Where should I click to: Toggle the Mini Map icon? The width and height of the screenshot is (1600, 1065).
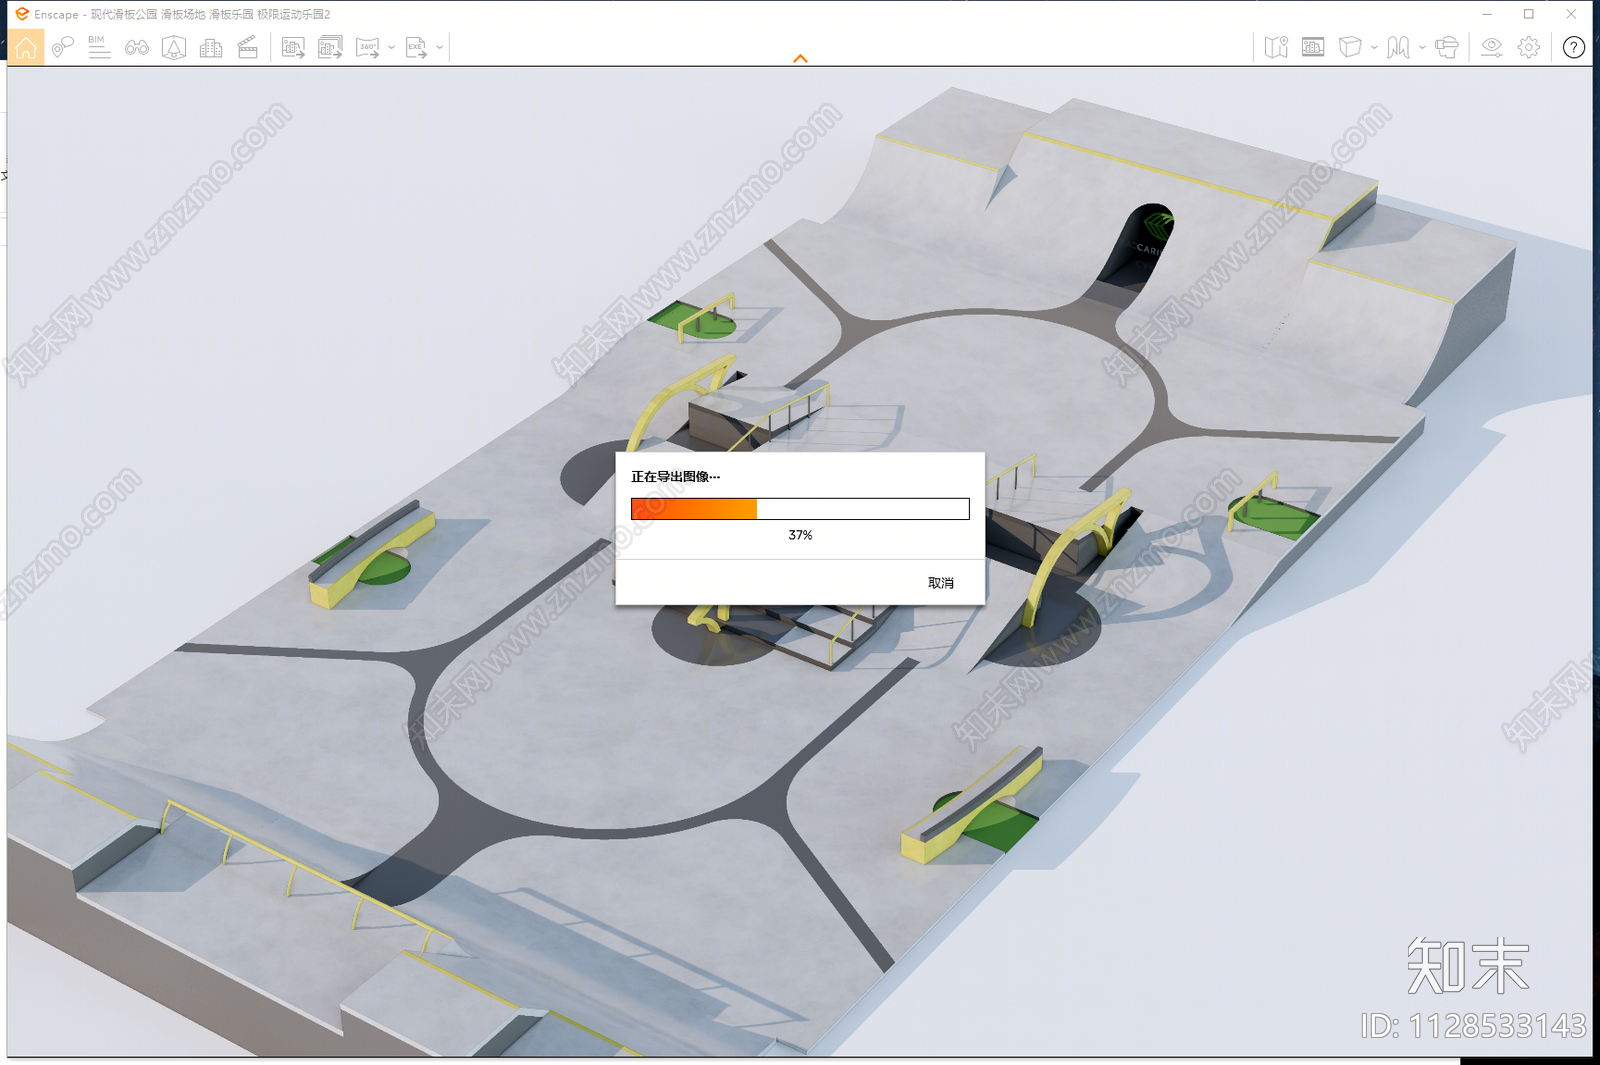coord(1276,47)
